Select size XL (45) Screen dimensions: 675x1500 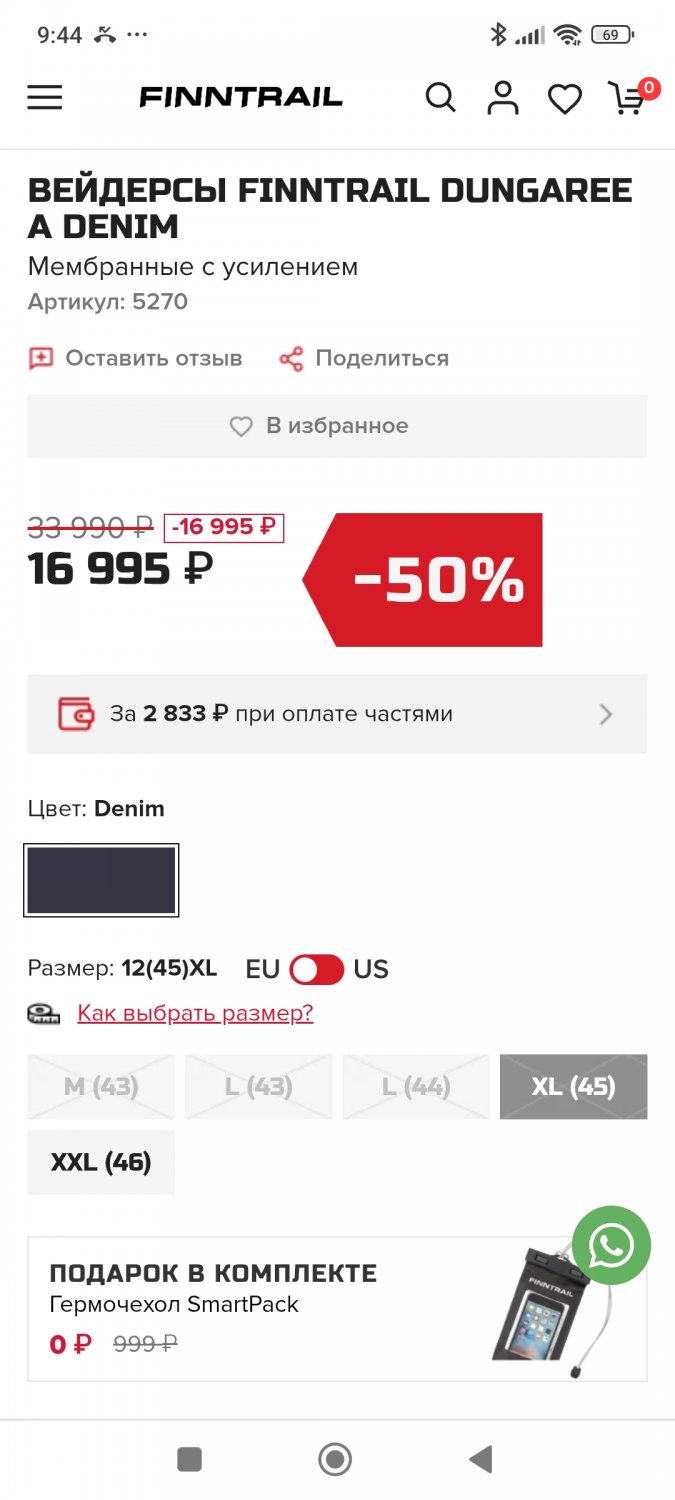(x=573, y=1086)
